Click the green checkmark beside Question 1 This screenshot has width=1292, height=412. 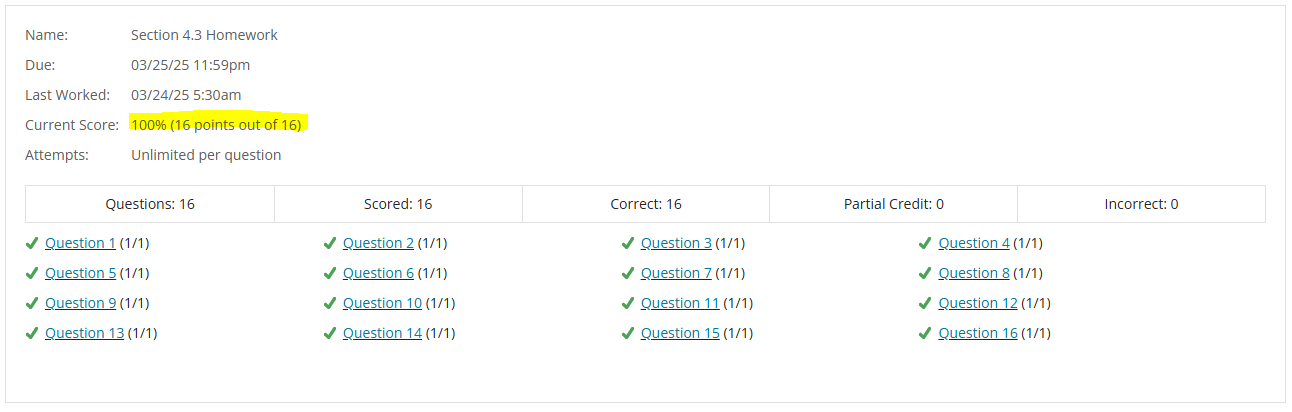tap(32, 243)
